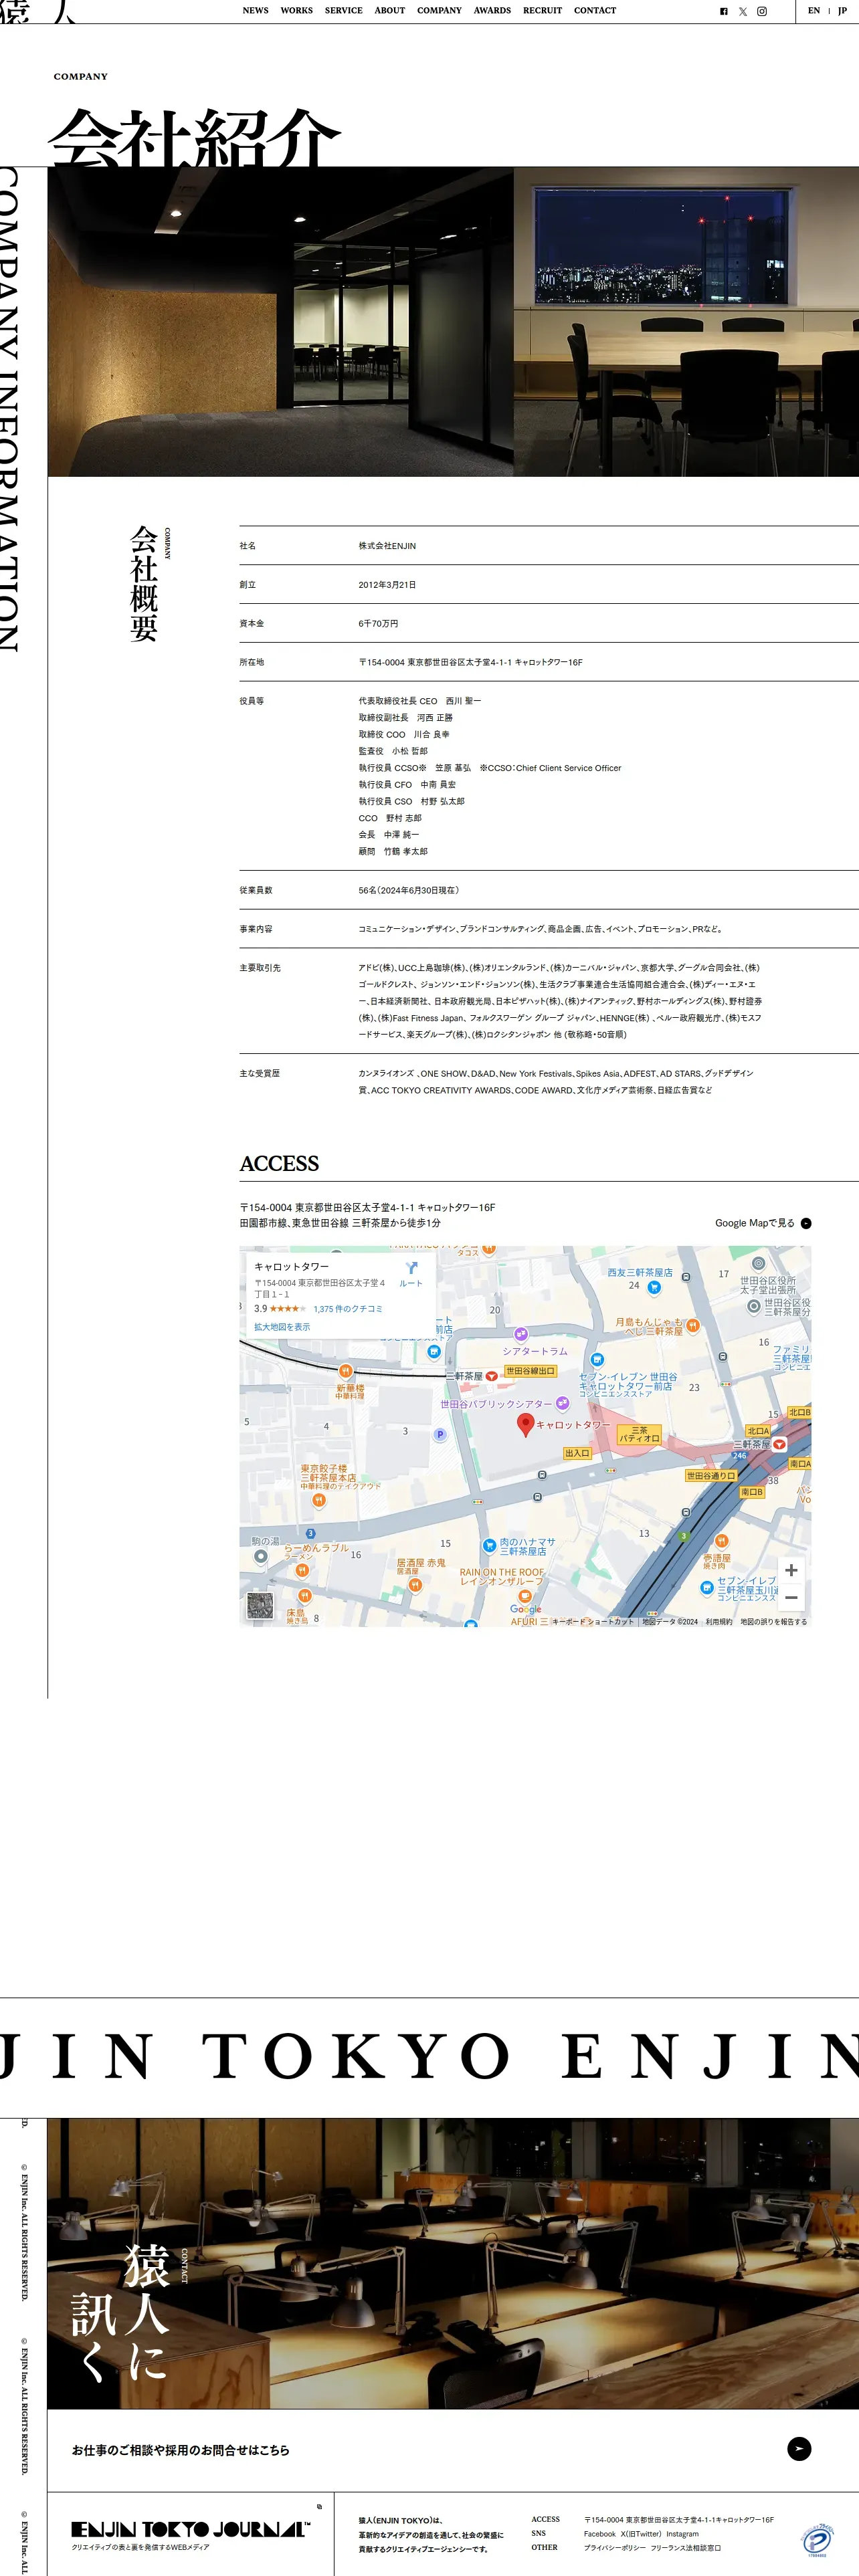The image size is (859, 2576).
Task: Click the 月島もんじゃ restaurant marker
Action: (x=692, y=1326)
